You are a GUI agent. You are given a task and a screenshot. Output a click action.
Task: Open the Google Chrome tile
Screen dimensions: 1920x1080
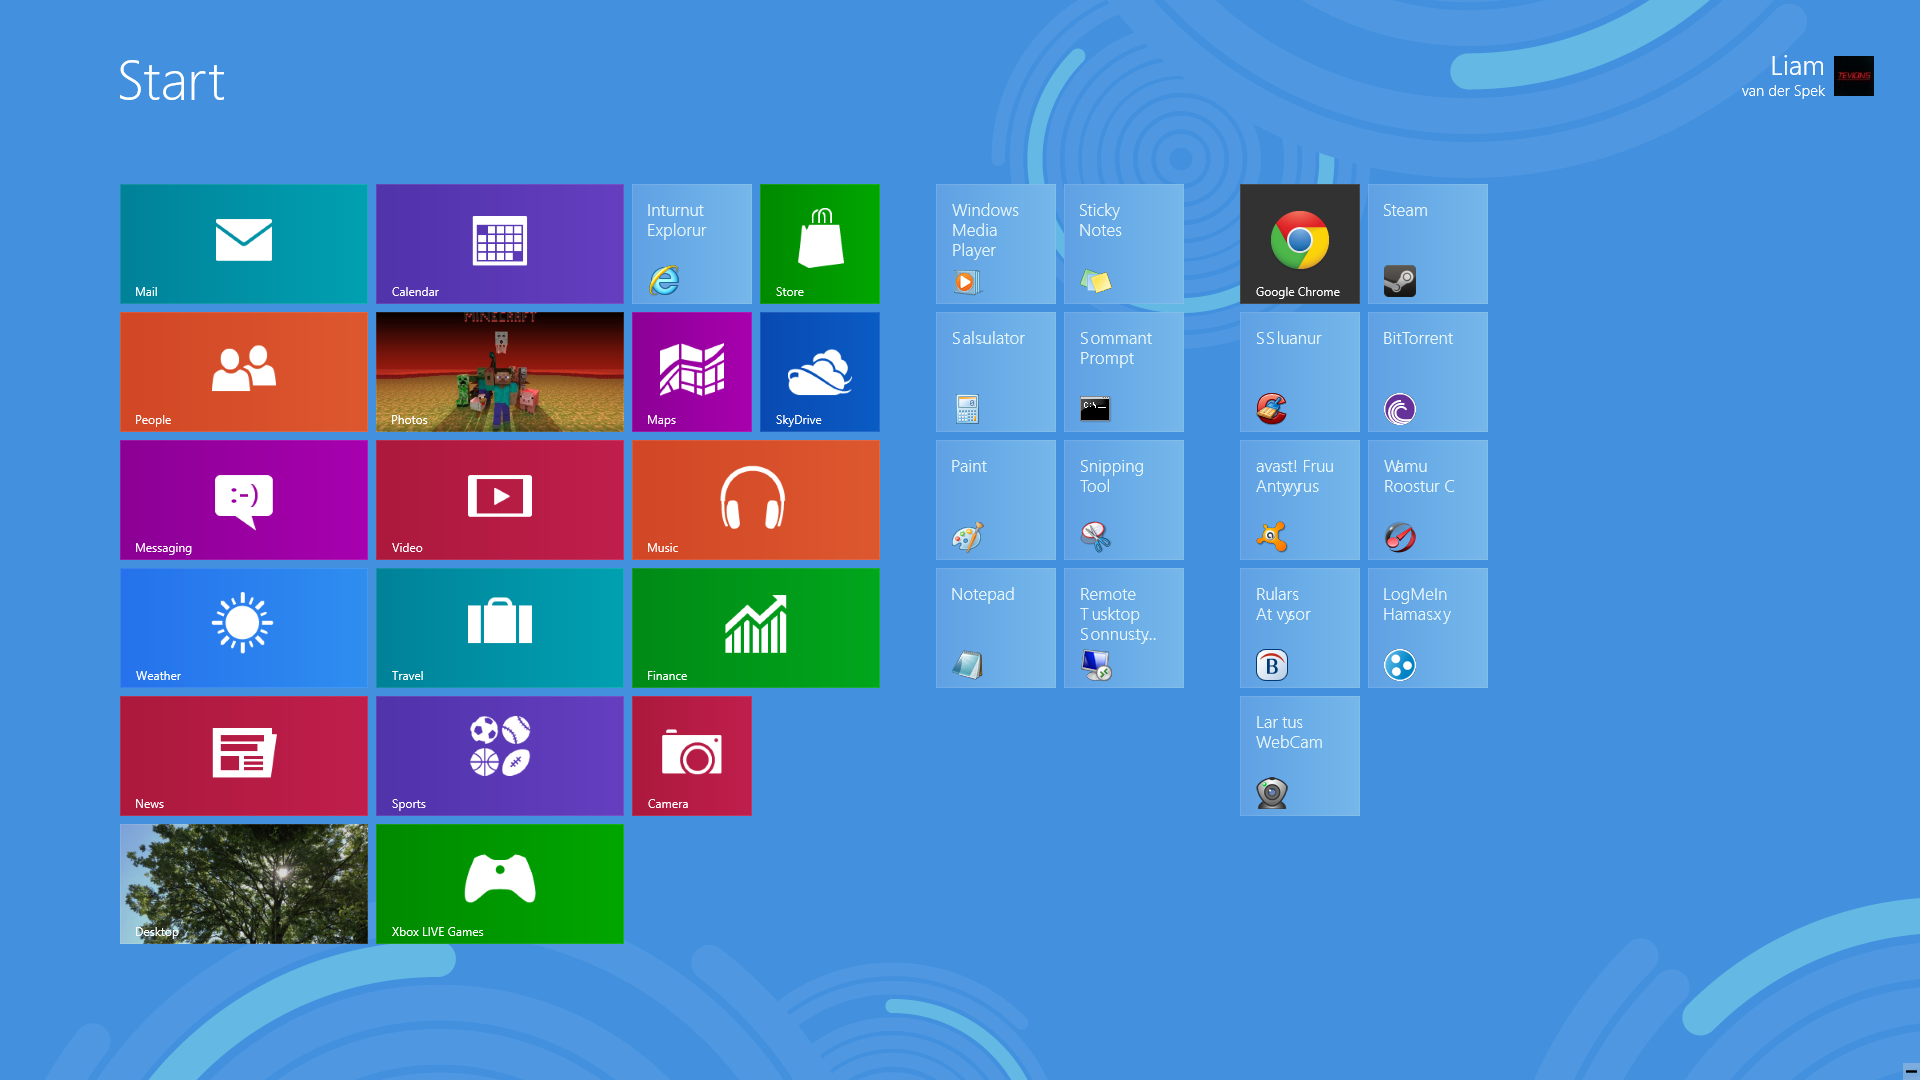(x=1299, y=243)
